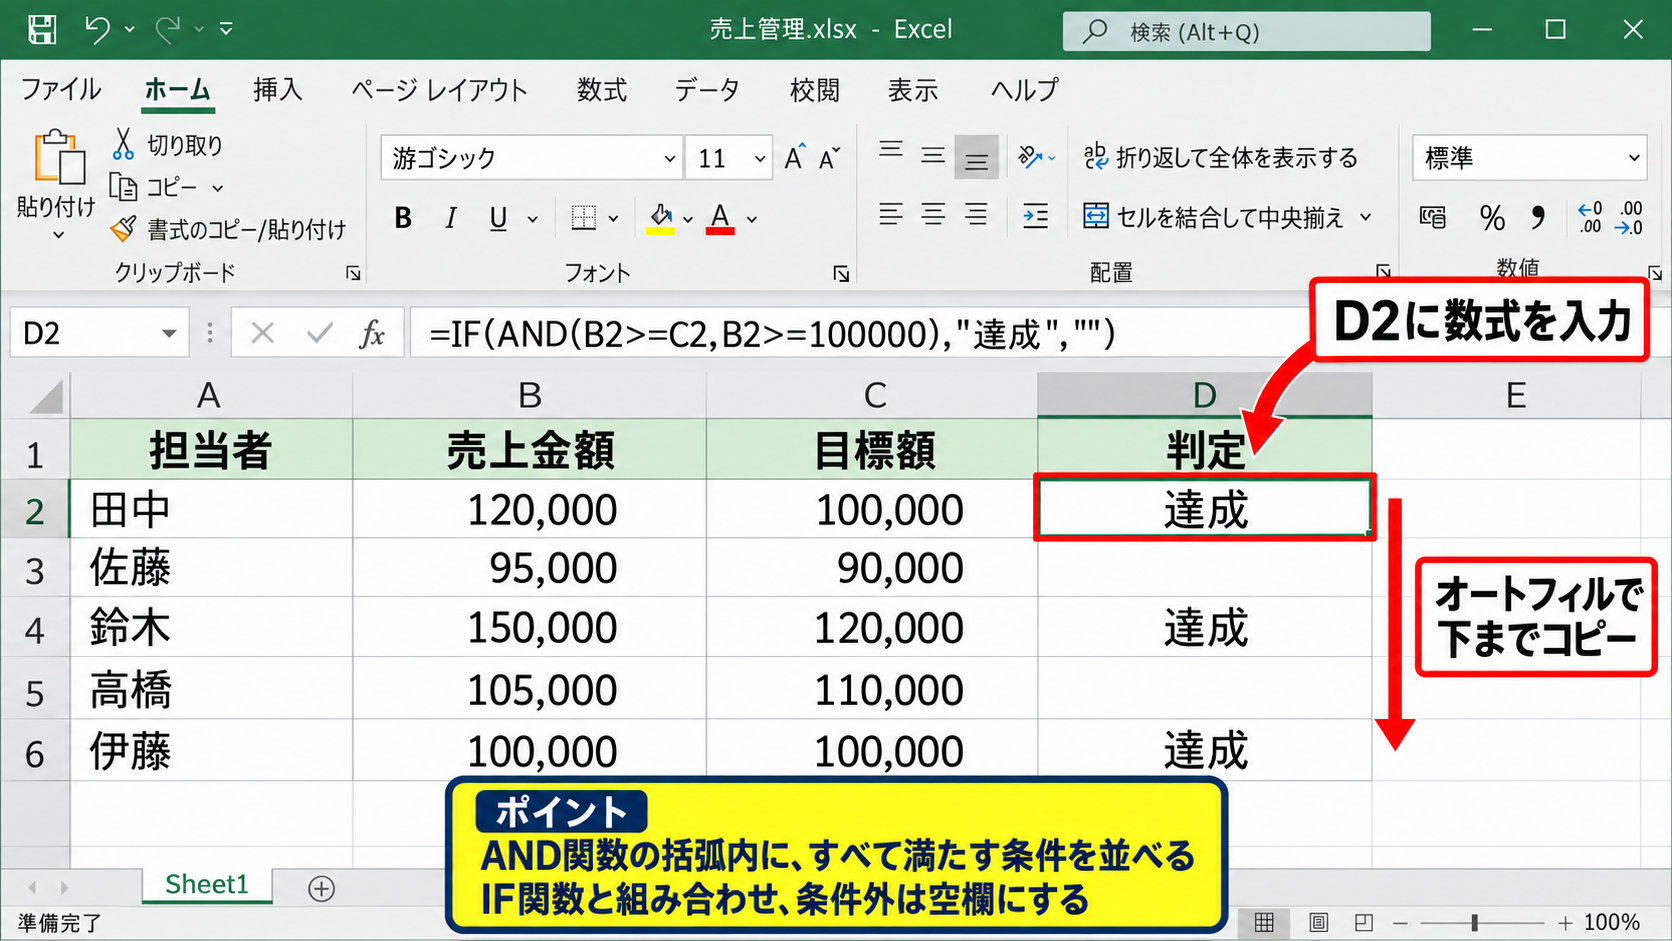Switch to the 数式 tab
Screen dimensions: 1672x941
601,90
